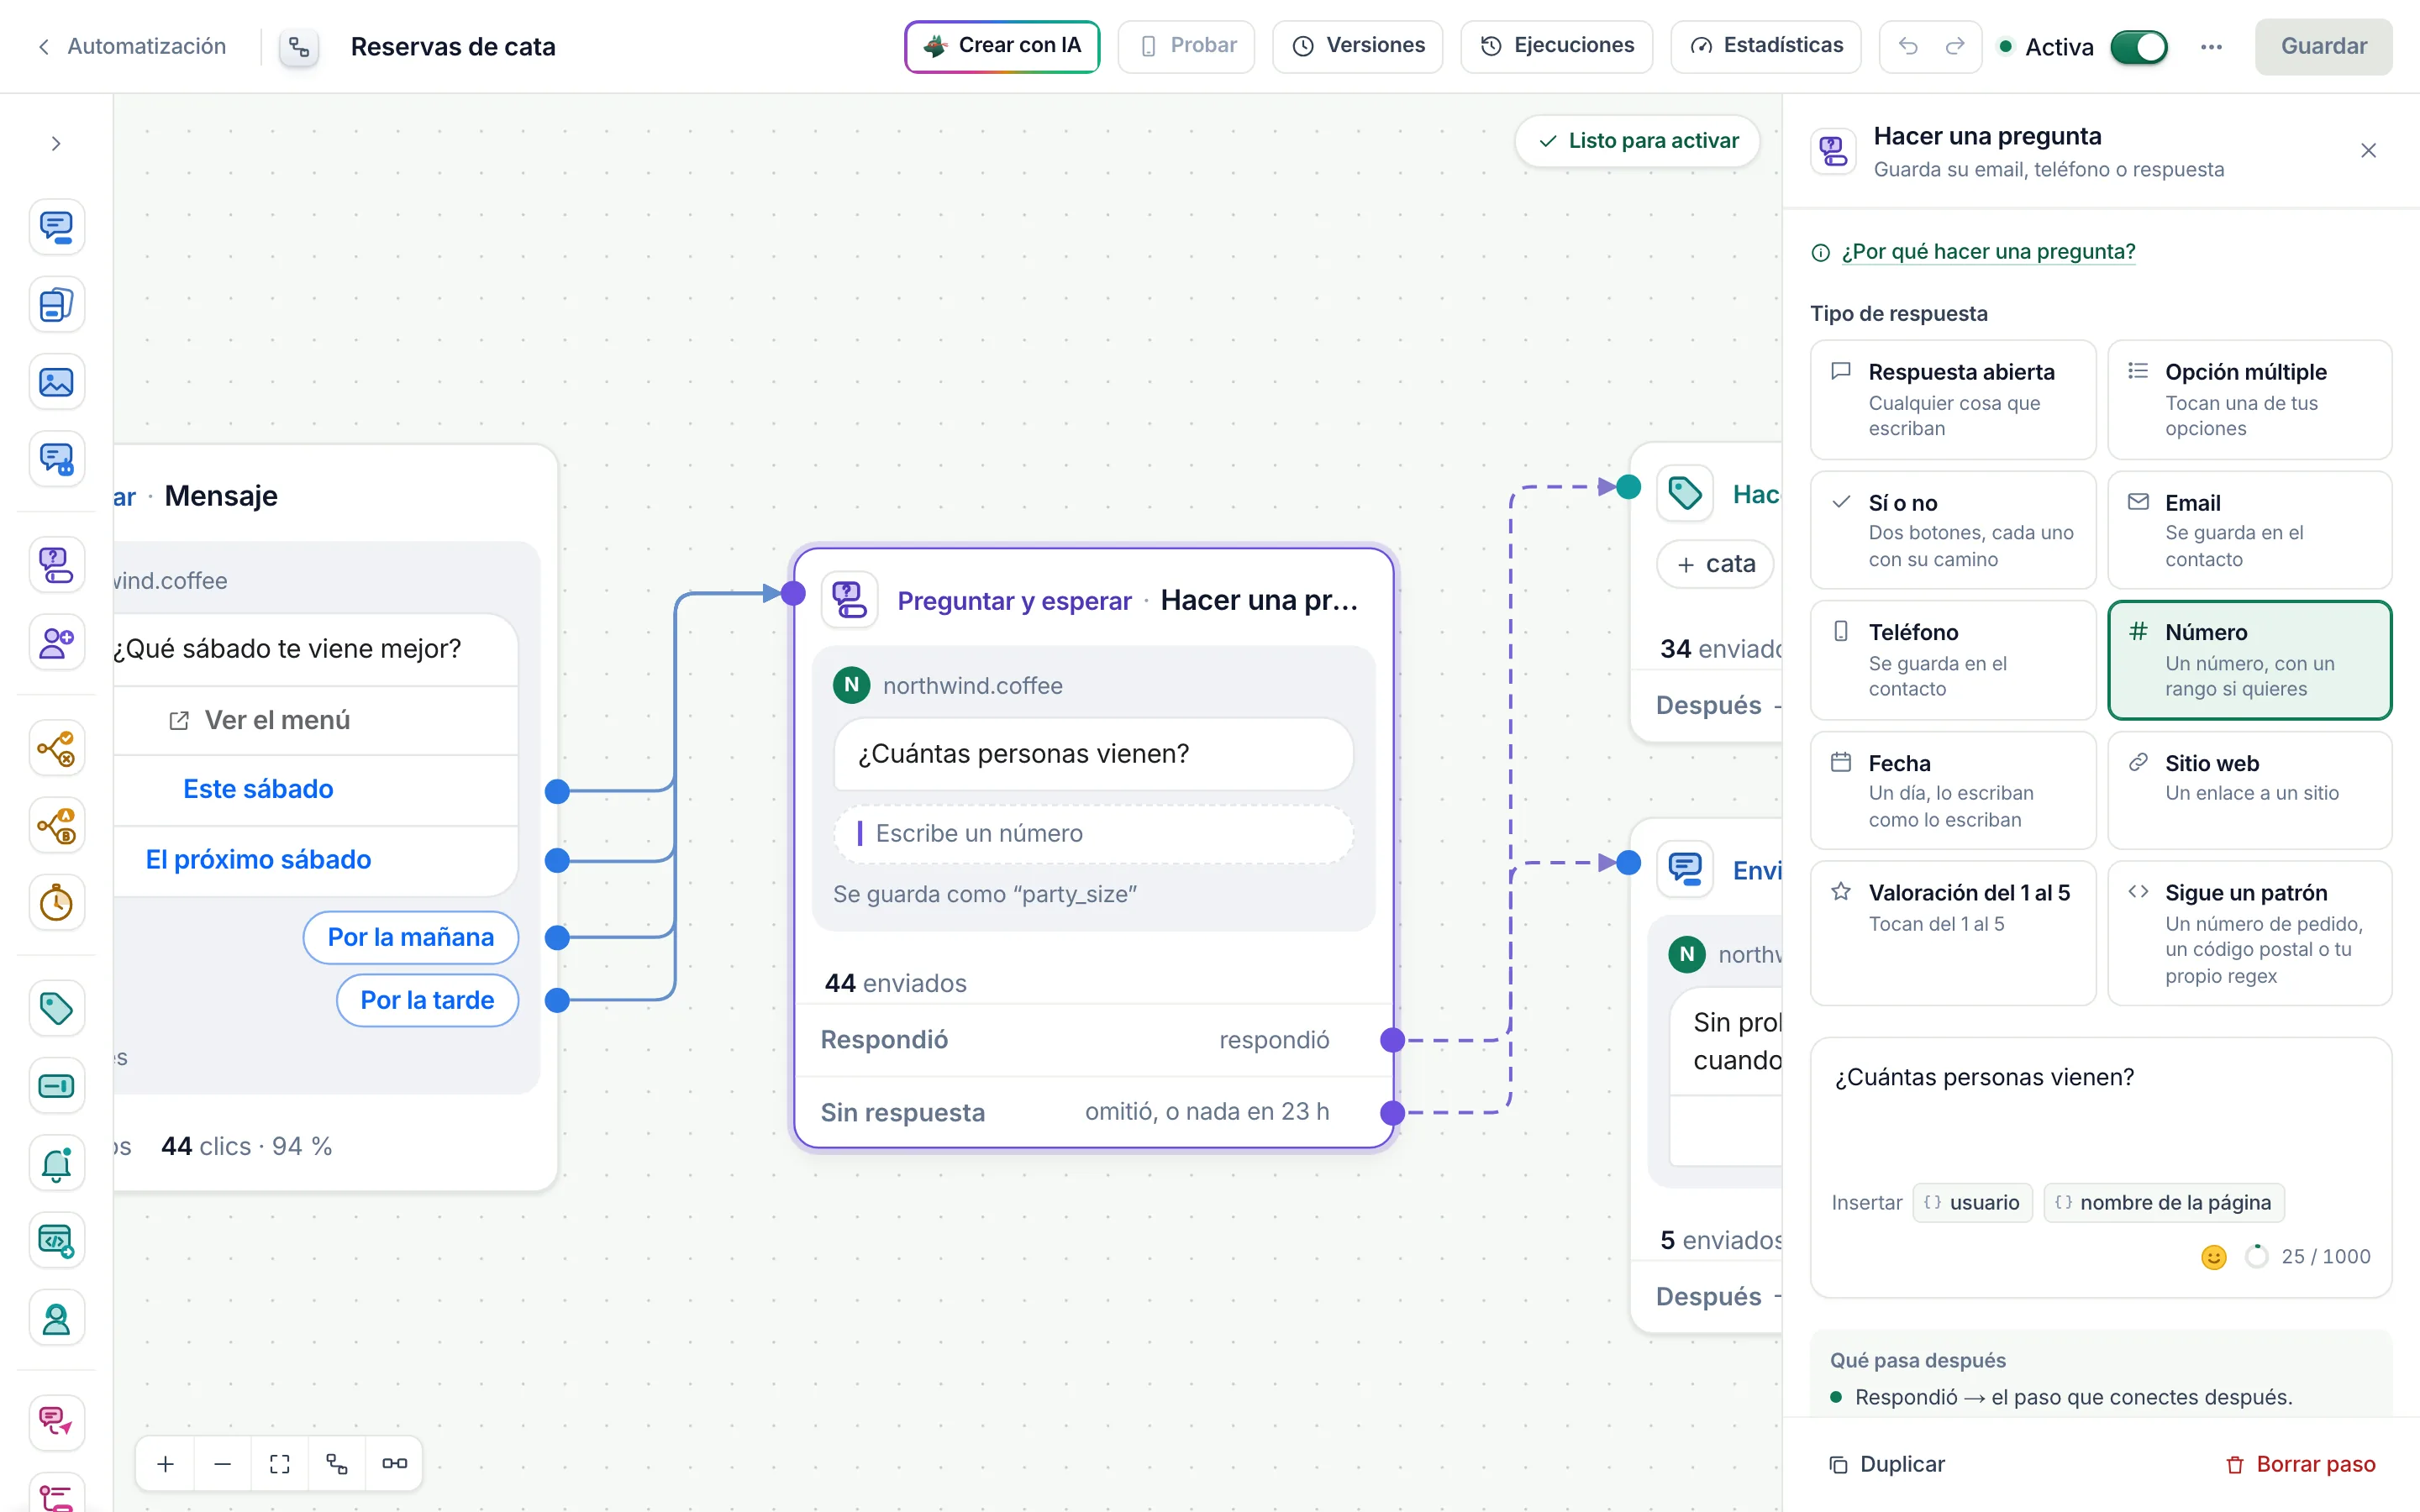Click the Guardar button

coord(2323,46)
